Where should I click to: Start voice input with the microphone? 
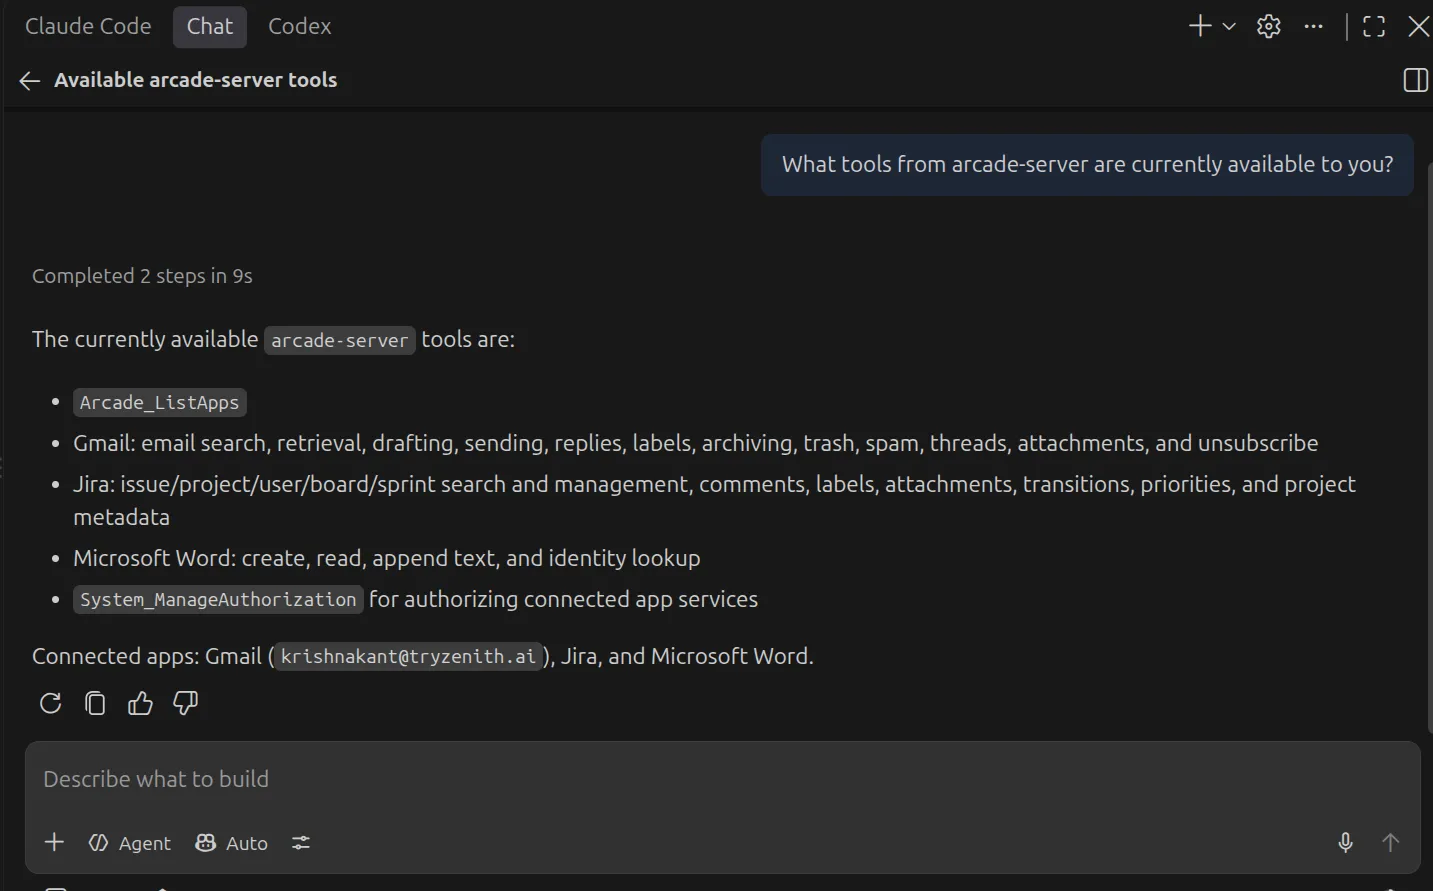coord(1346,843)
